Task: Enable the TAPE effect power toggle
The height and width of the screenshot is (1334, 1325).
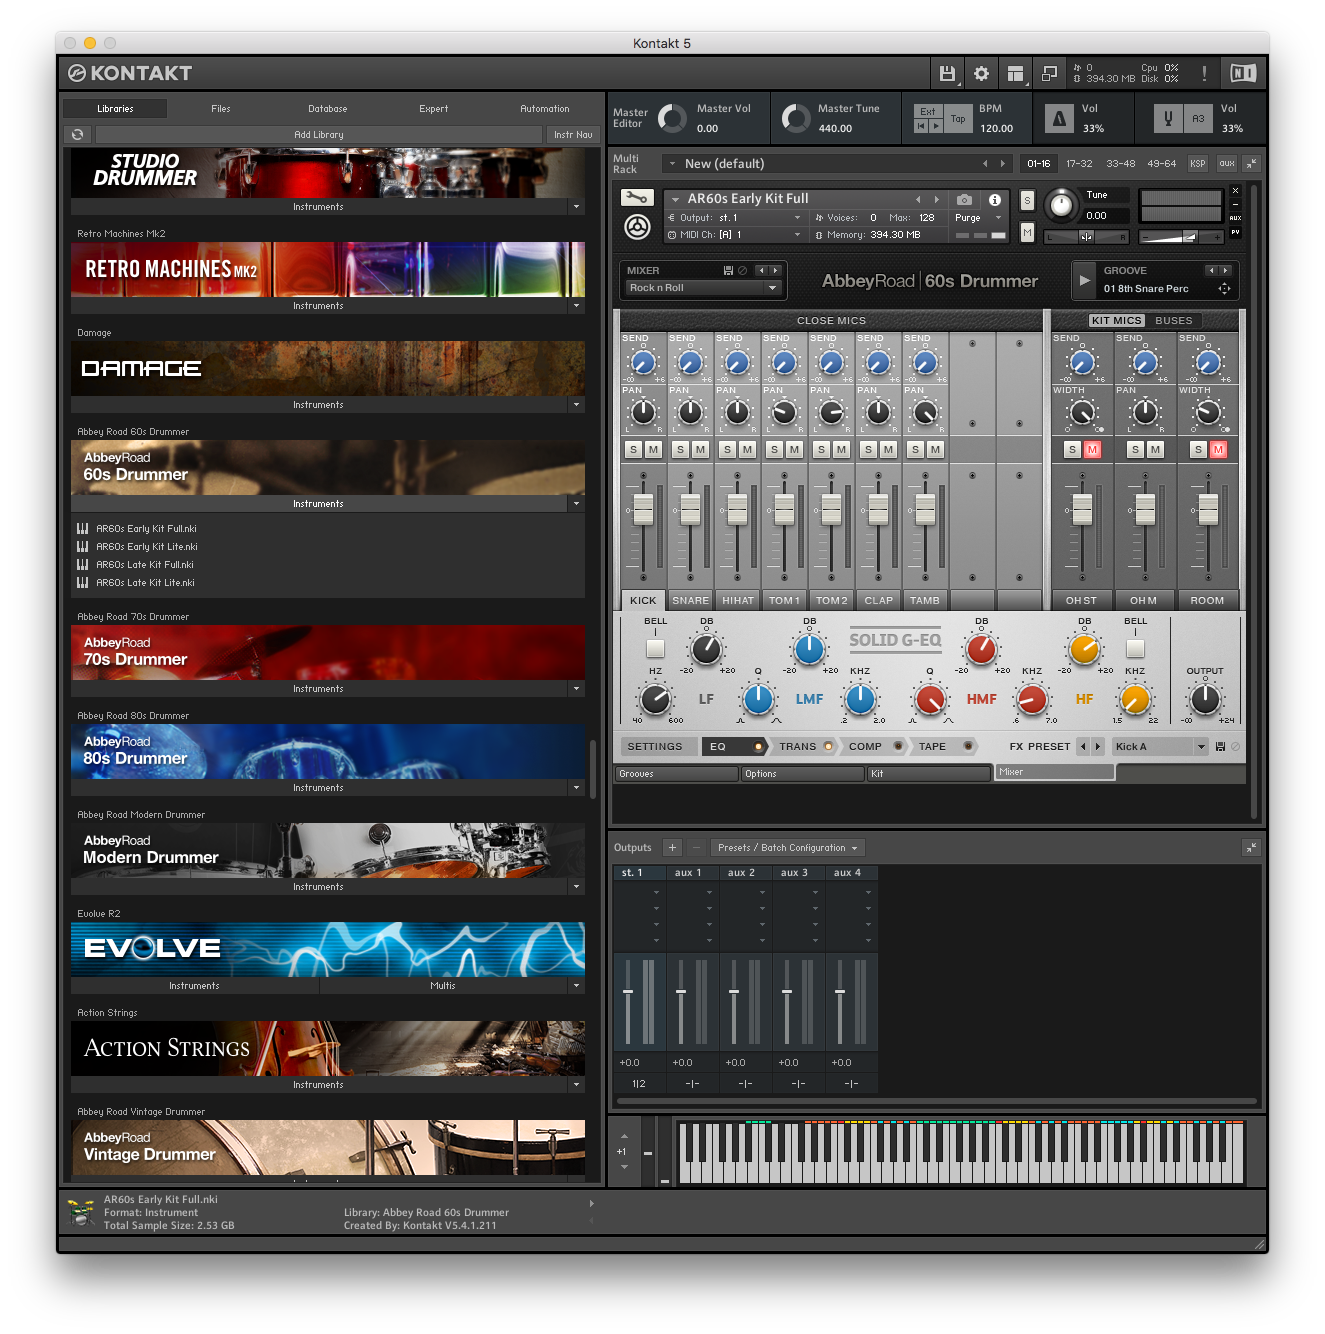Action: tap(968, 746)
